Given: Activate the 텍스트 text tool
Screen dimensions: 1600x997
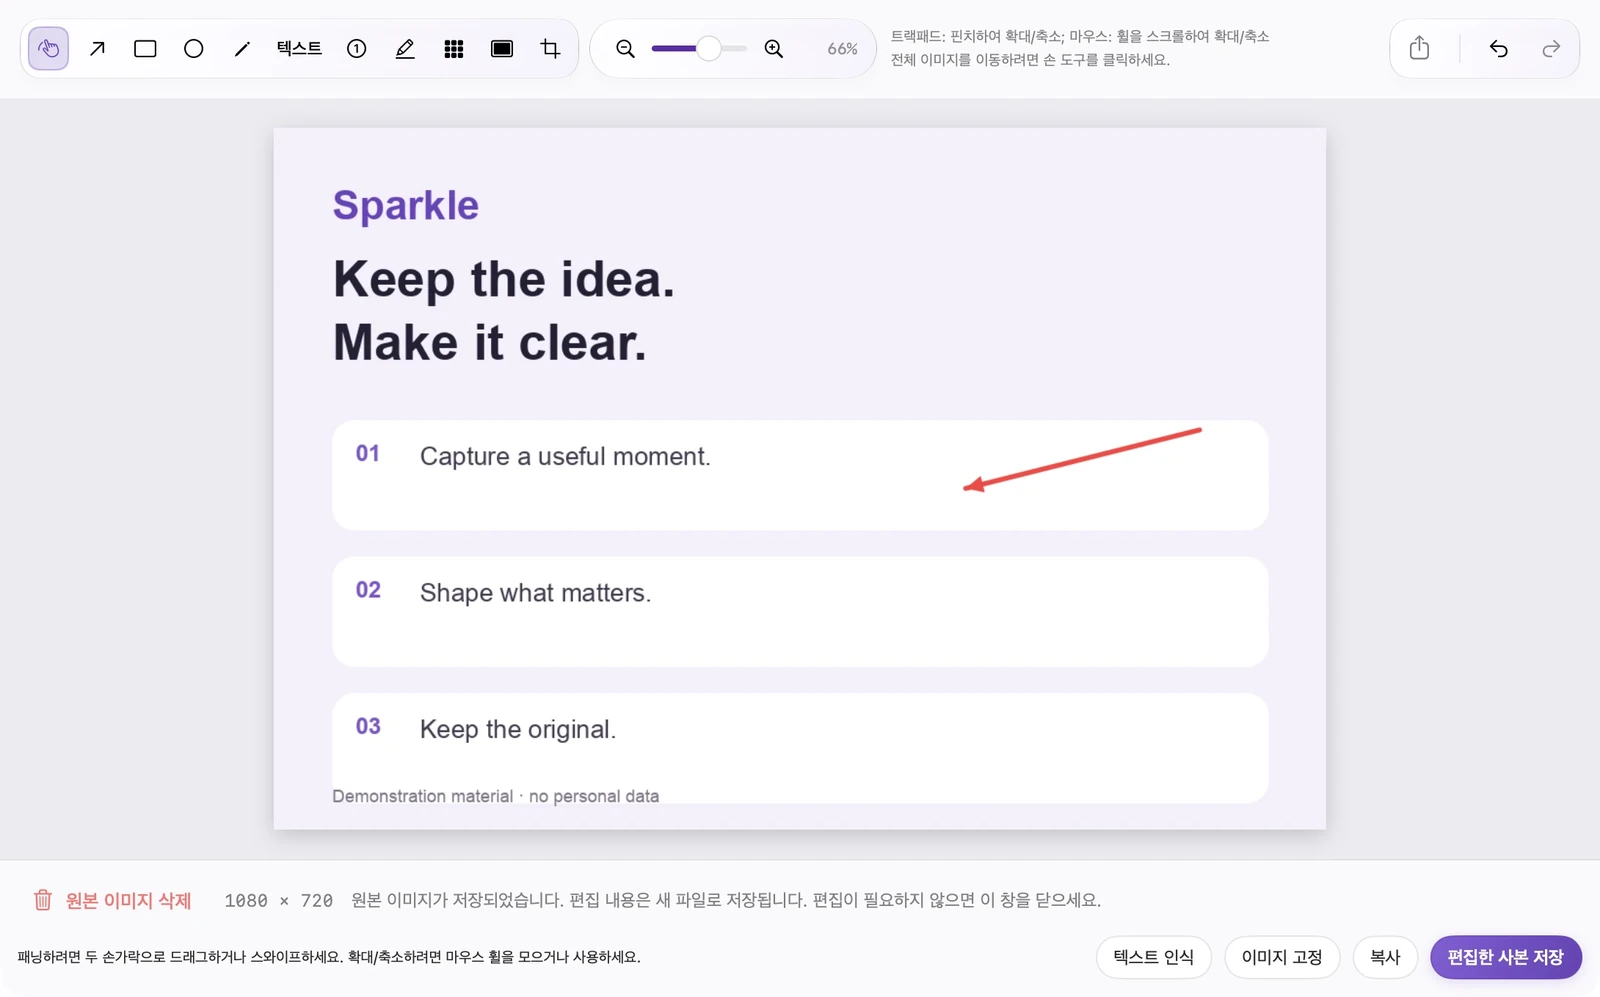Looking at the screenshot, I should pyautogui.click(x=299, y=48).
